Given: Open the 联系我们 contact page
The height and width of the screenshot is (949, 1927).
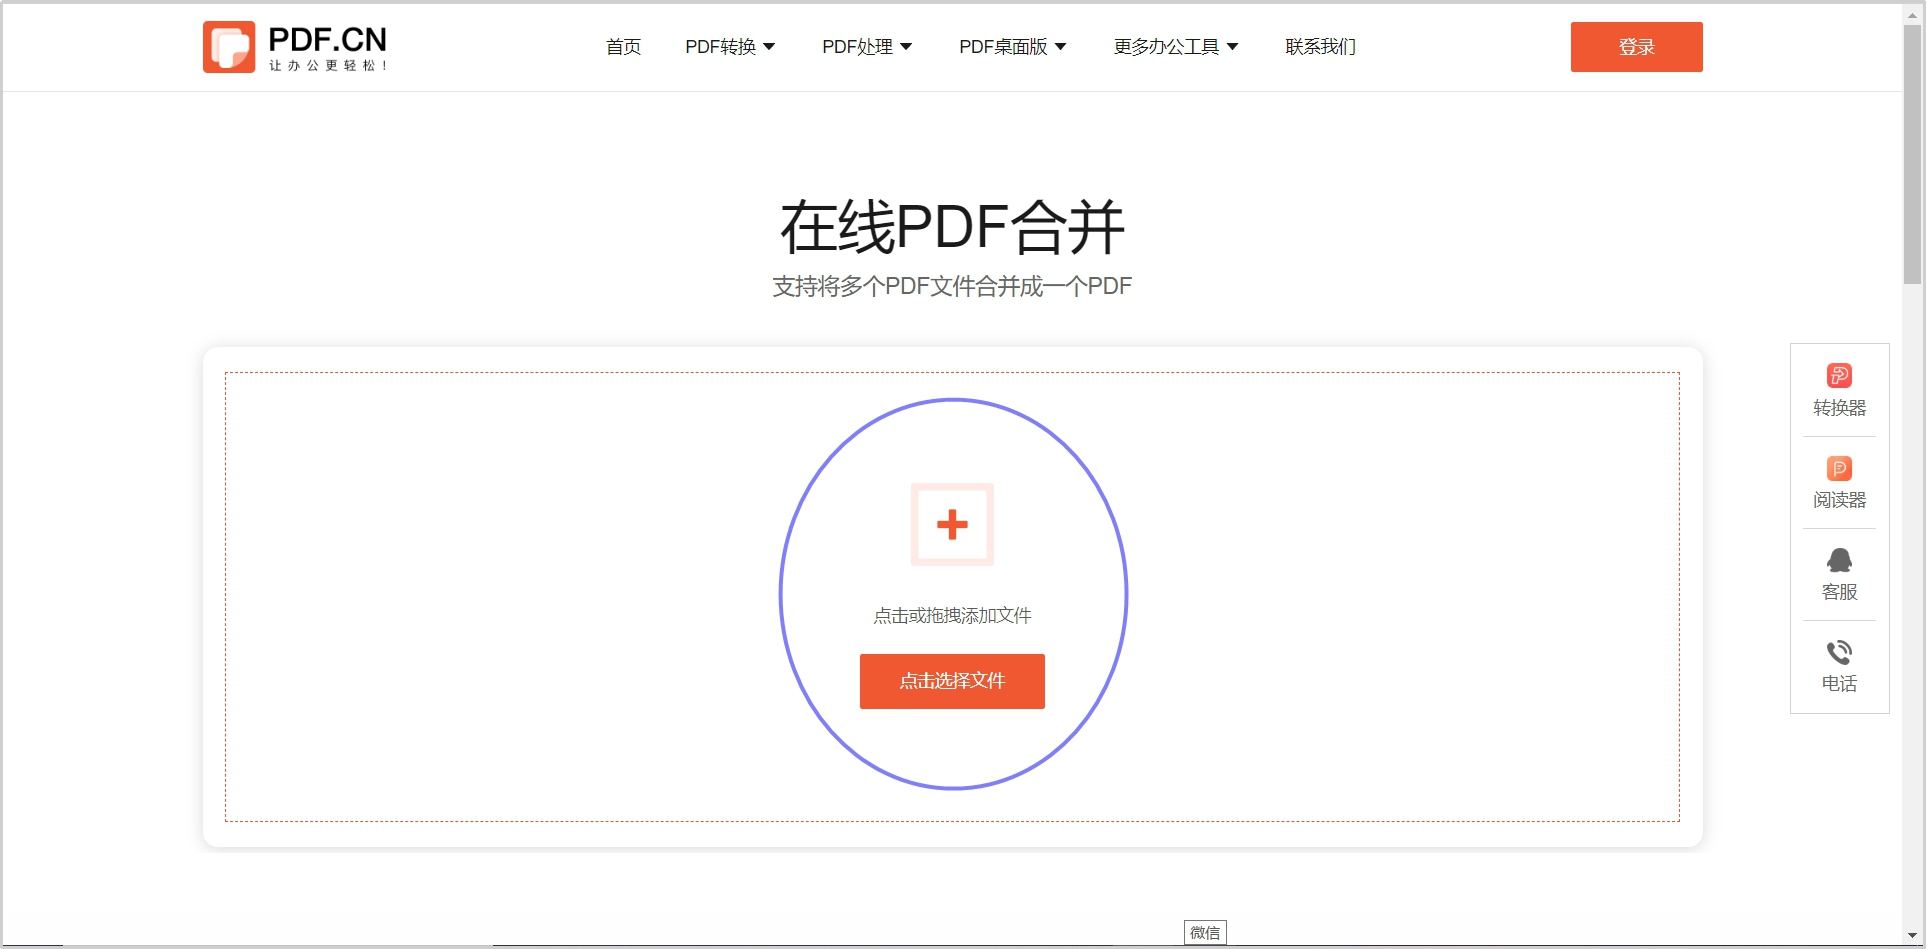Looking at the screenshot, I should [1320, 47].
